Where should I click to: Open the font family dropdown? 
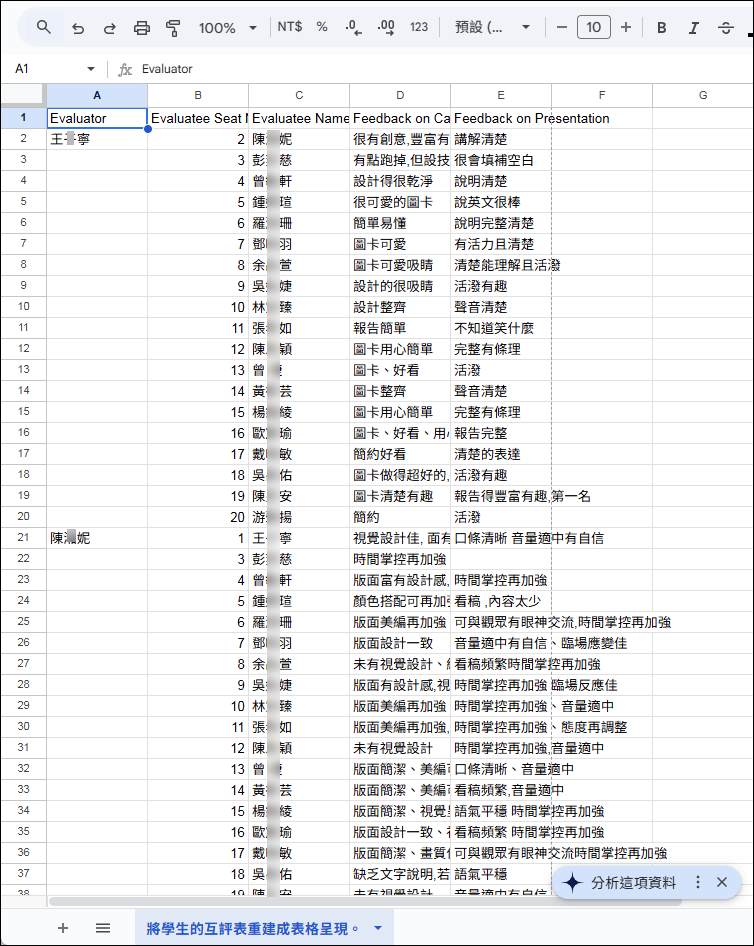[x=492, y=27]
